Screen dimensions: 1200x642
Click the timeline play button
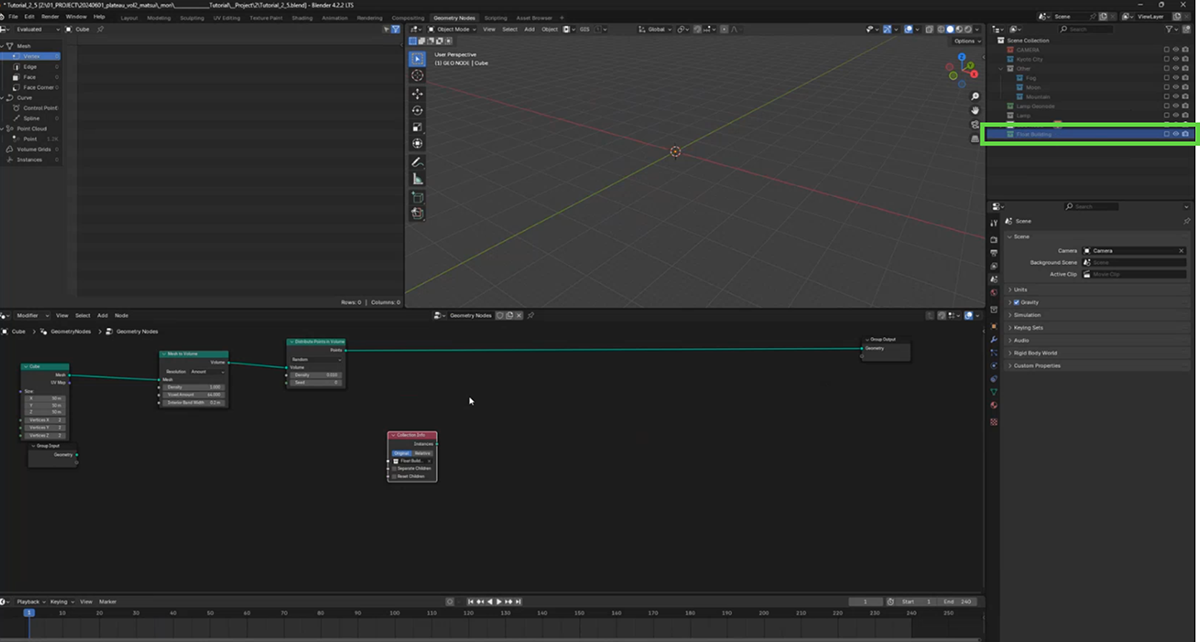pyautogui.click(x=499, y=601)
